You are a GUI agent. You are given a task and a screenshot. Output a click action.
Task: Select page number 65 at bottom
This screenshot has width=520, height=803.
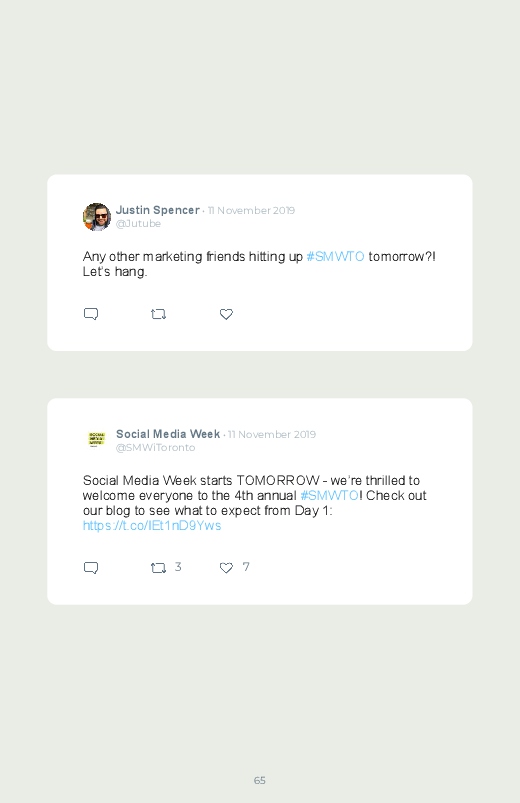pos(260,780)
